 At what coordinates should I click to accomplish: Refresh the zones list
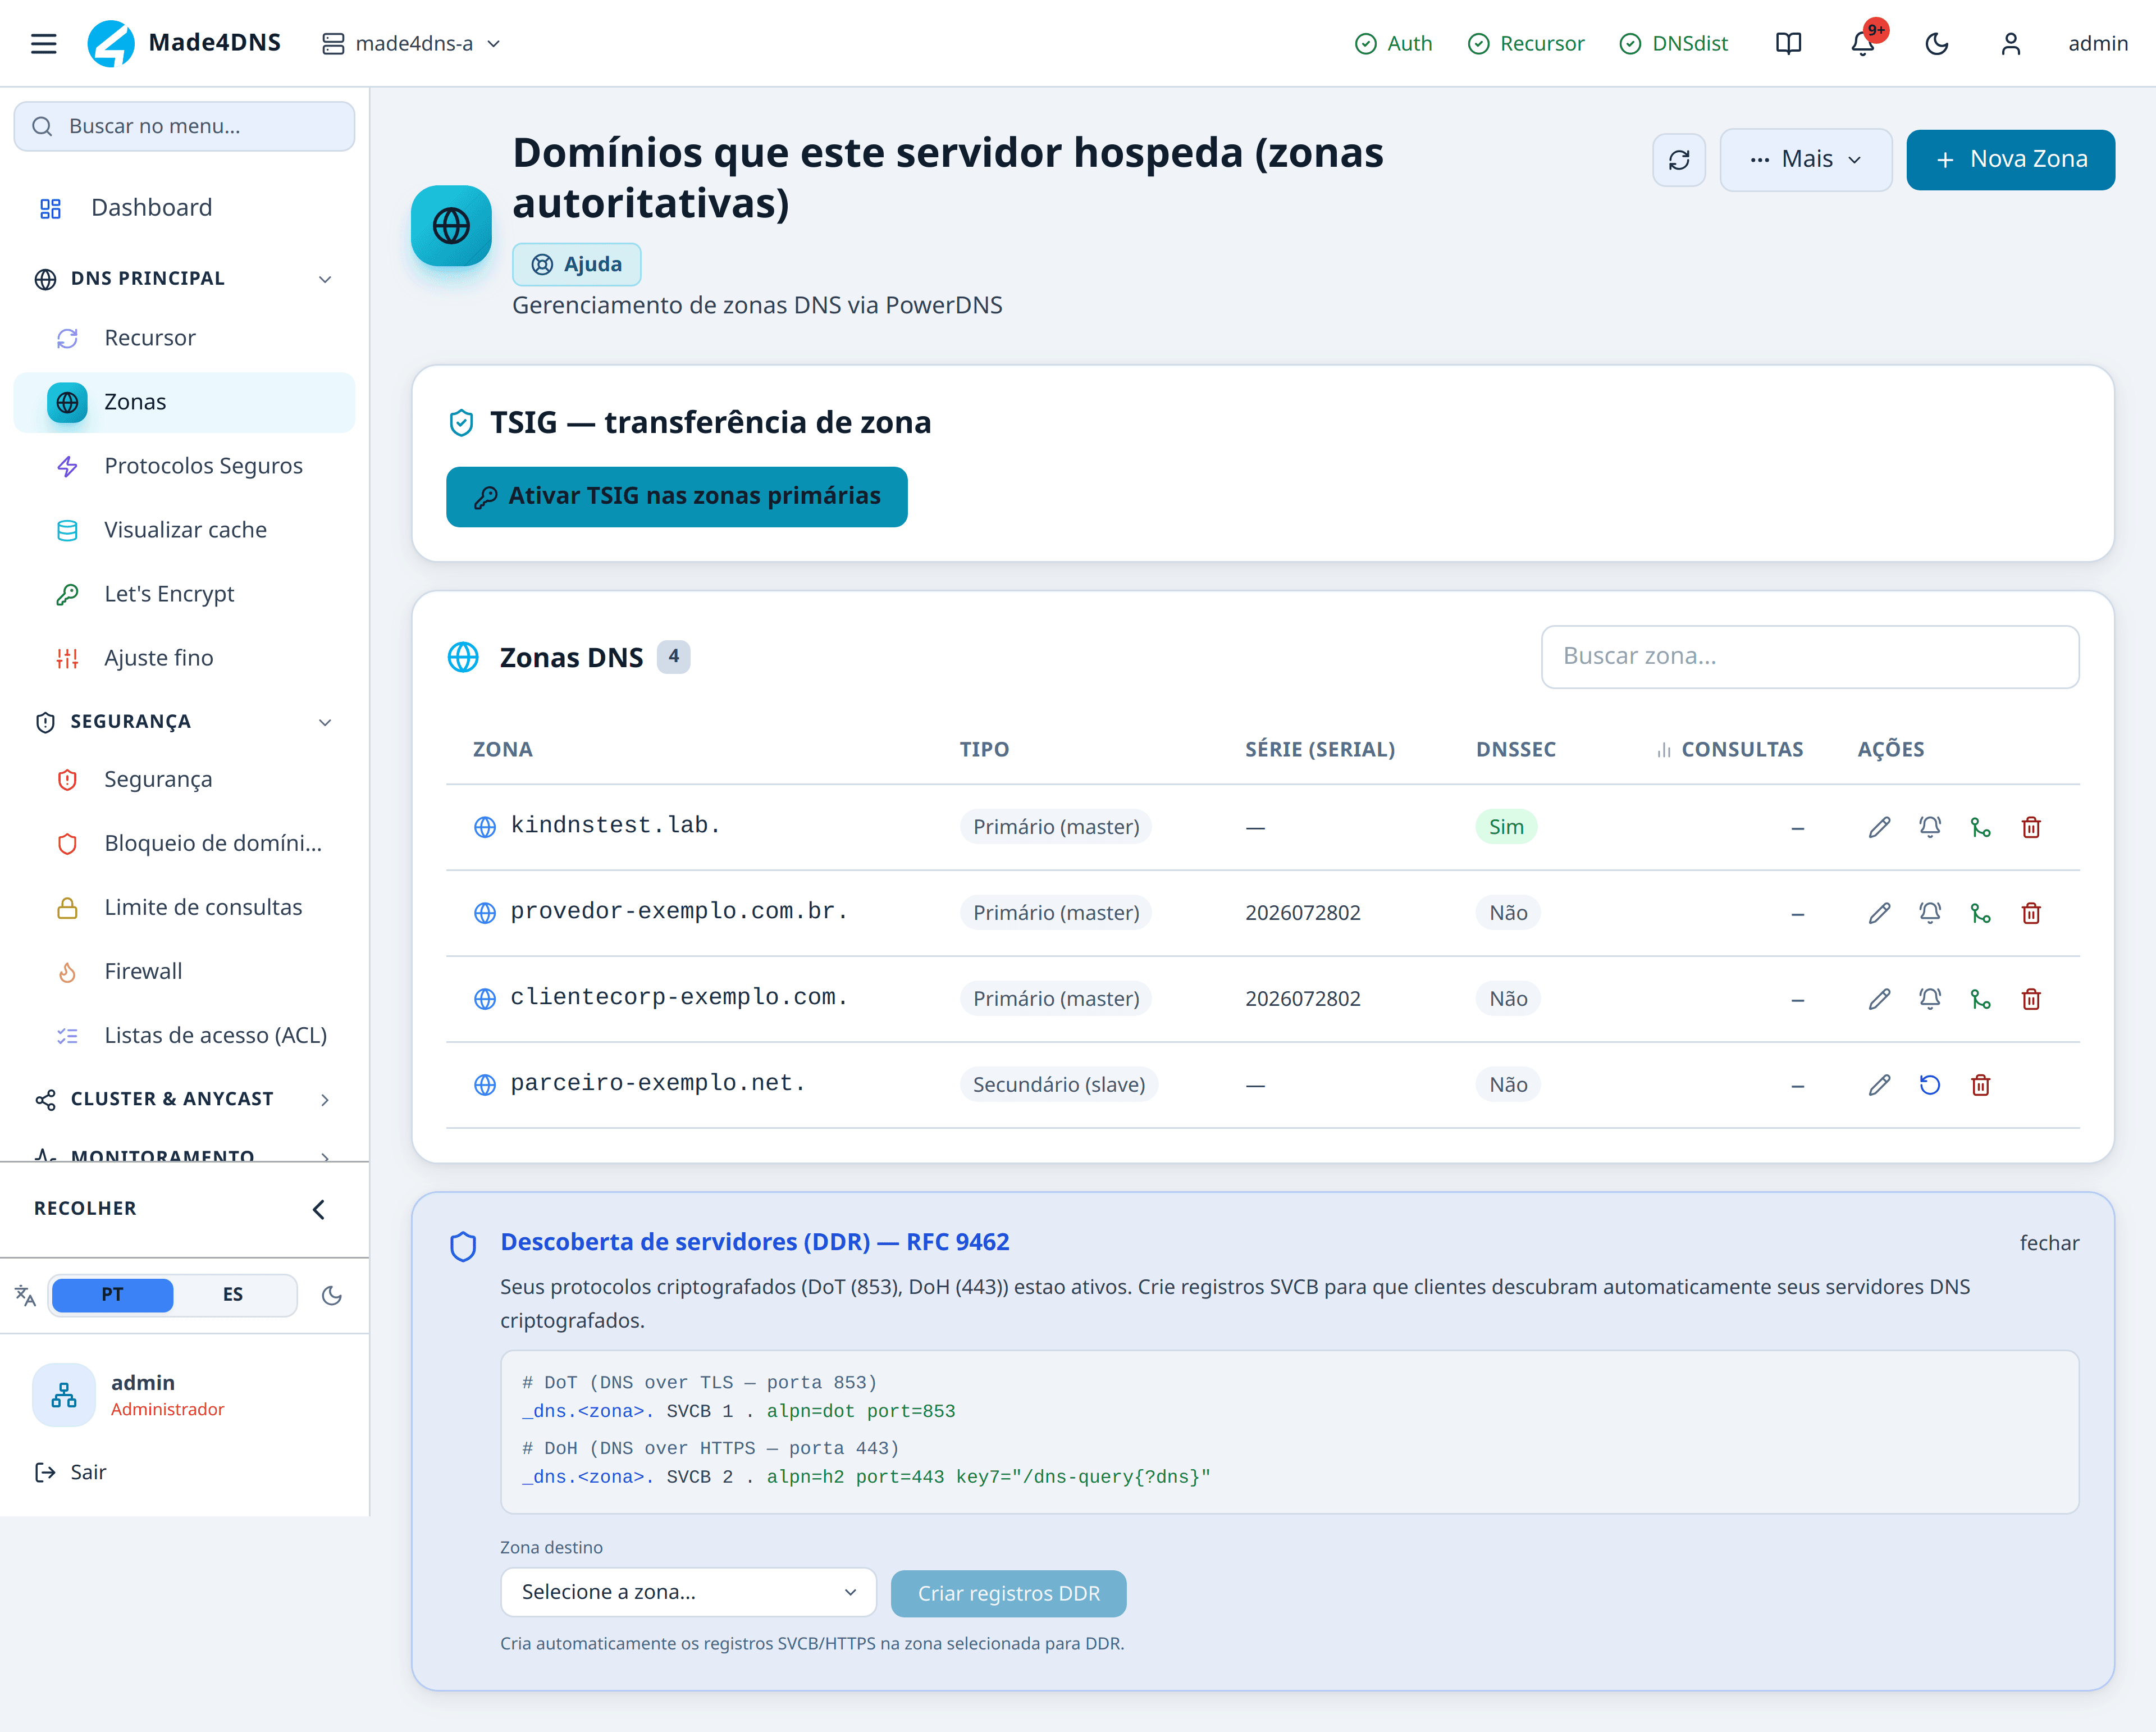(x=1679, y=159)
